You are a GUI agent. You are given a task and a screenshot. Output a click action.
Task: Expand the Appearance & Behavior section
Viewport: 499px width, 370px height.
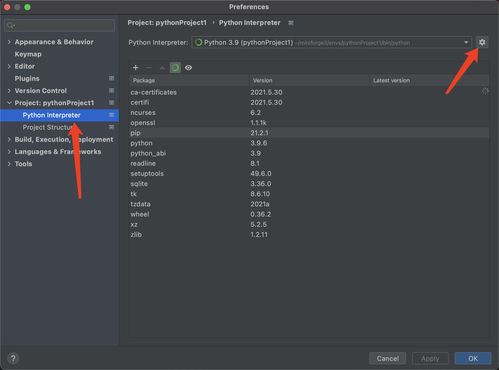click(9, 42)
